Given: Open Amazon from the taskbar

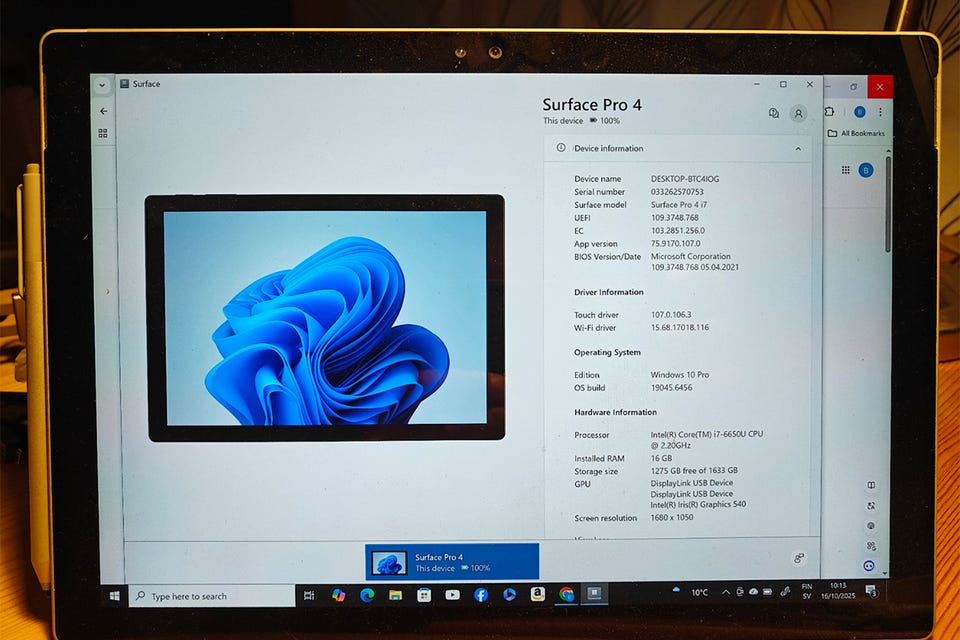Looking at the screenshot, I should (x=538, y=594).
